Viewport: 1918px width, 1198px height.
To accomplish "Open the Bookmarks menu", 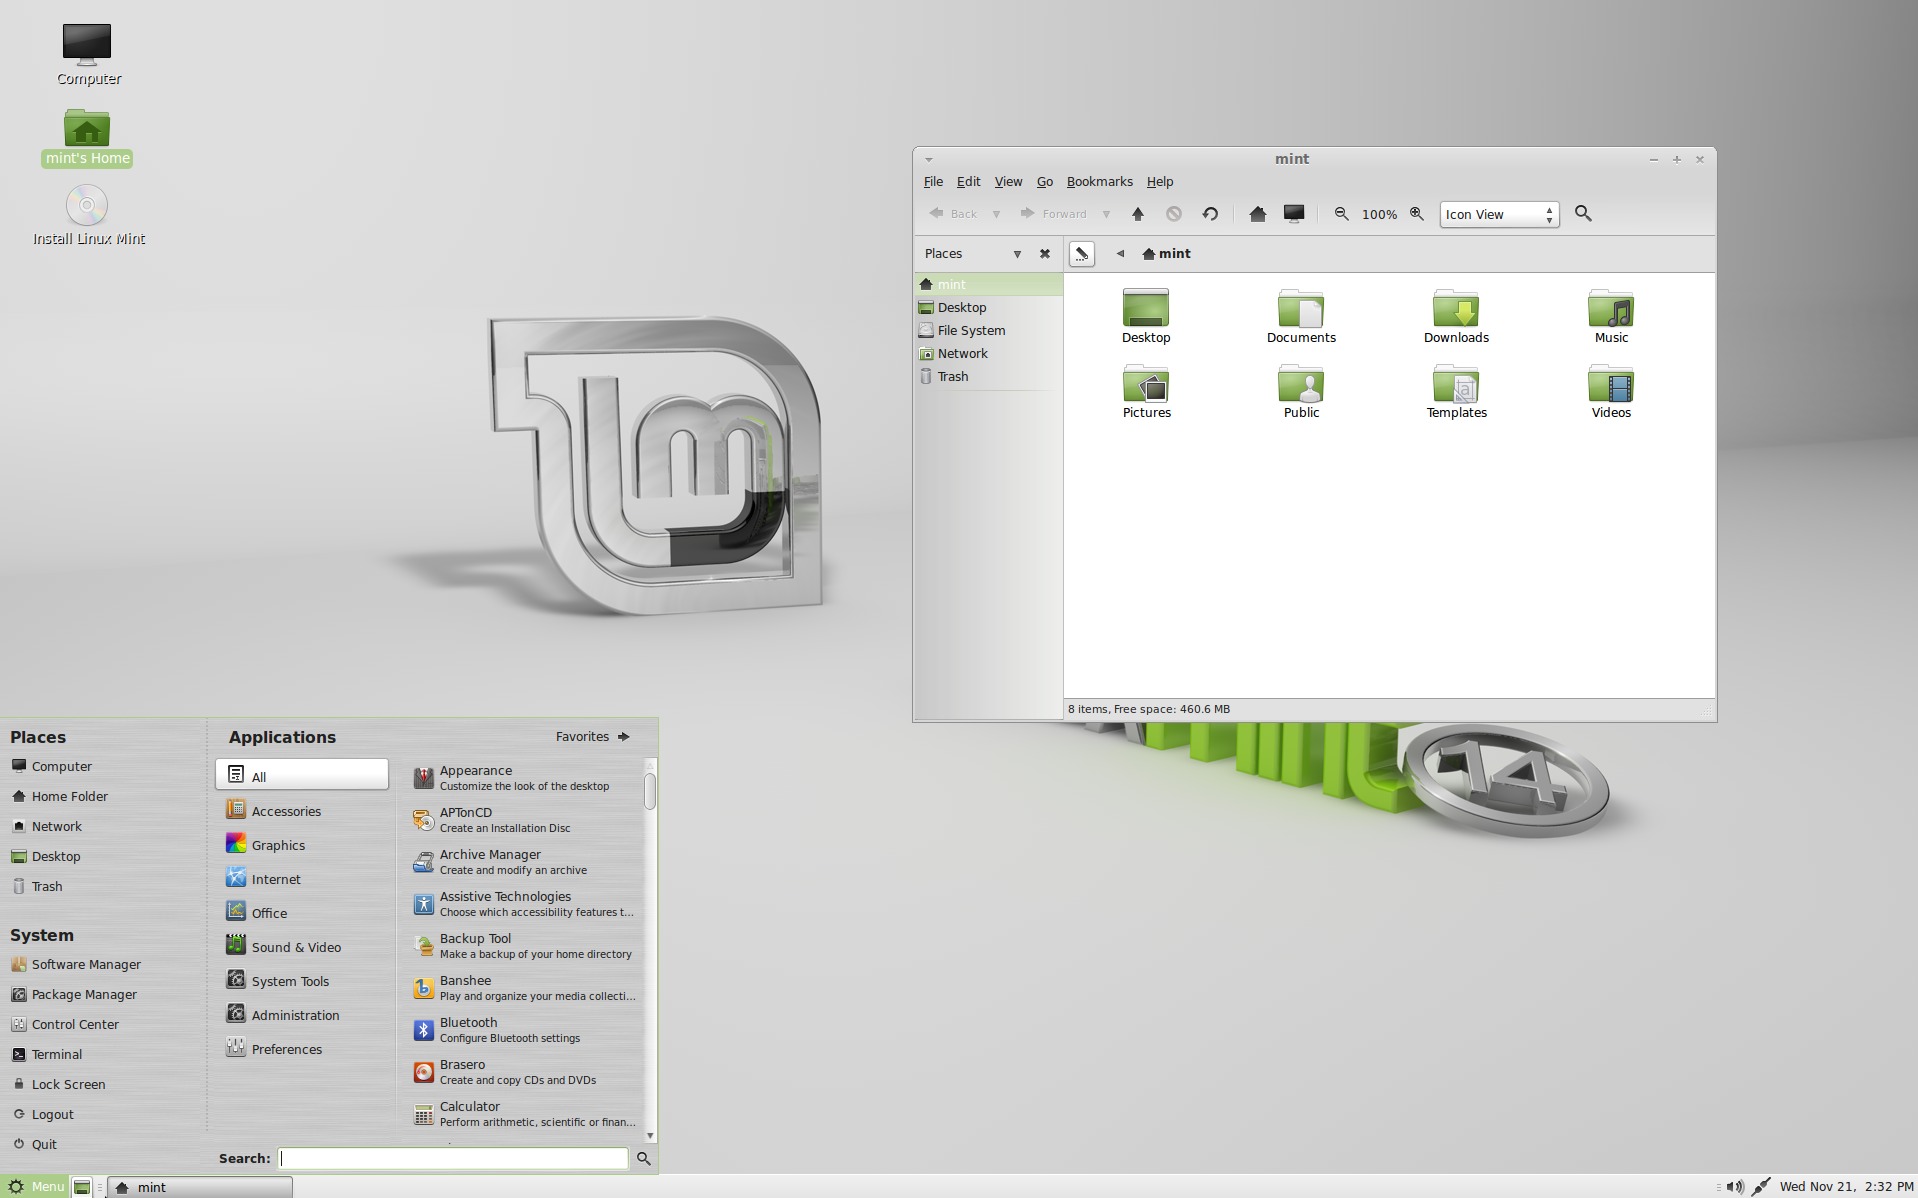I will pos(1099,181).
